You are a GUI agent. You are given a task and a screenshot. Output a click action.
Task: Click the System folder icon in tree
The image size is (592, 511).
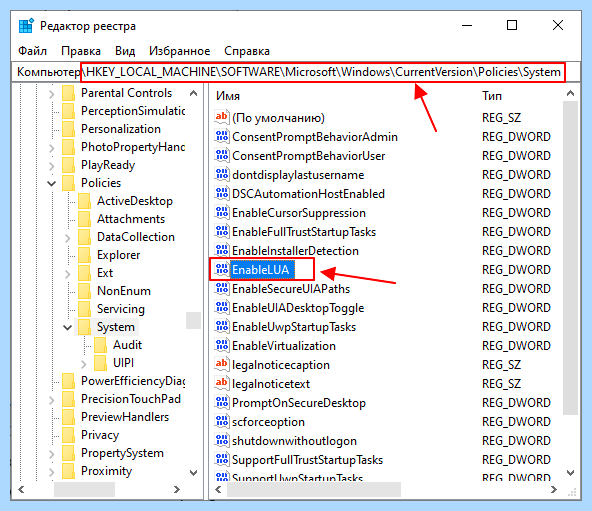pos(85,327)
